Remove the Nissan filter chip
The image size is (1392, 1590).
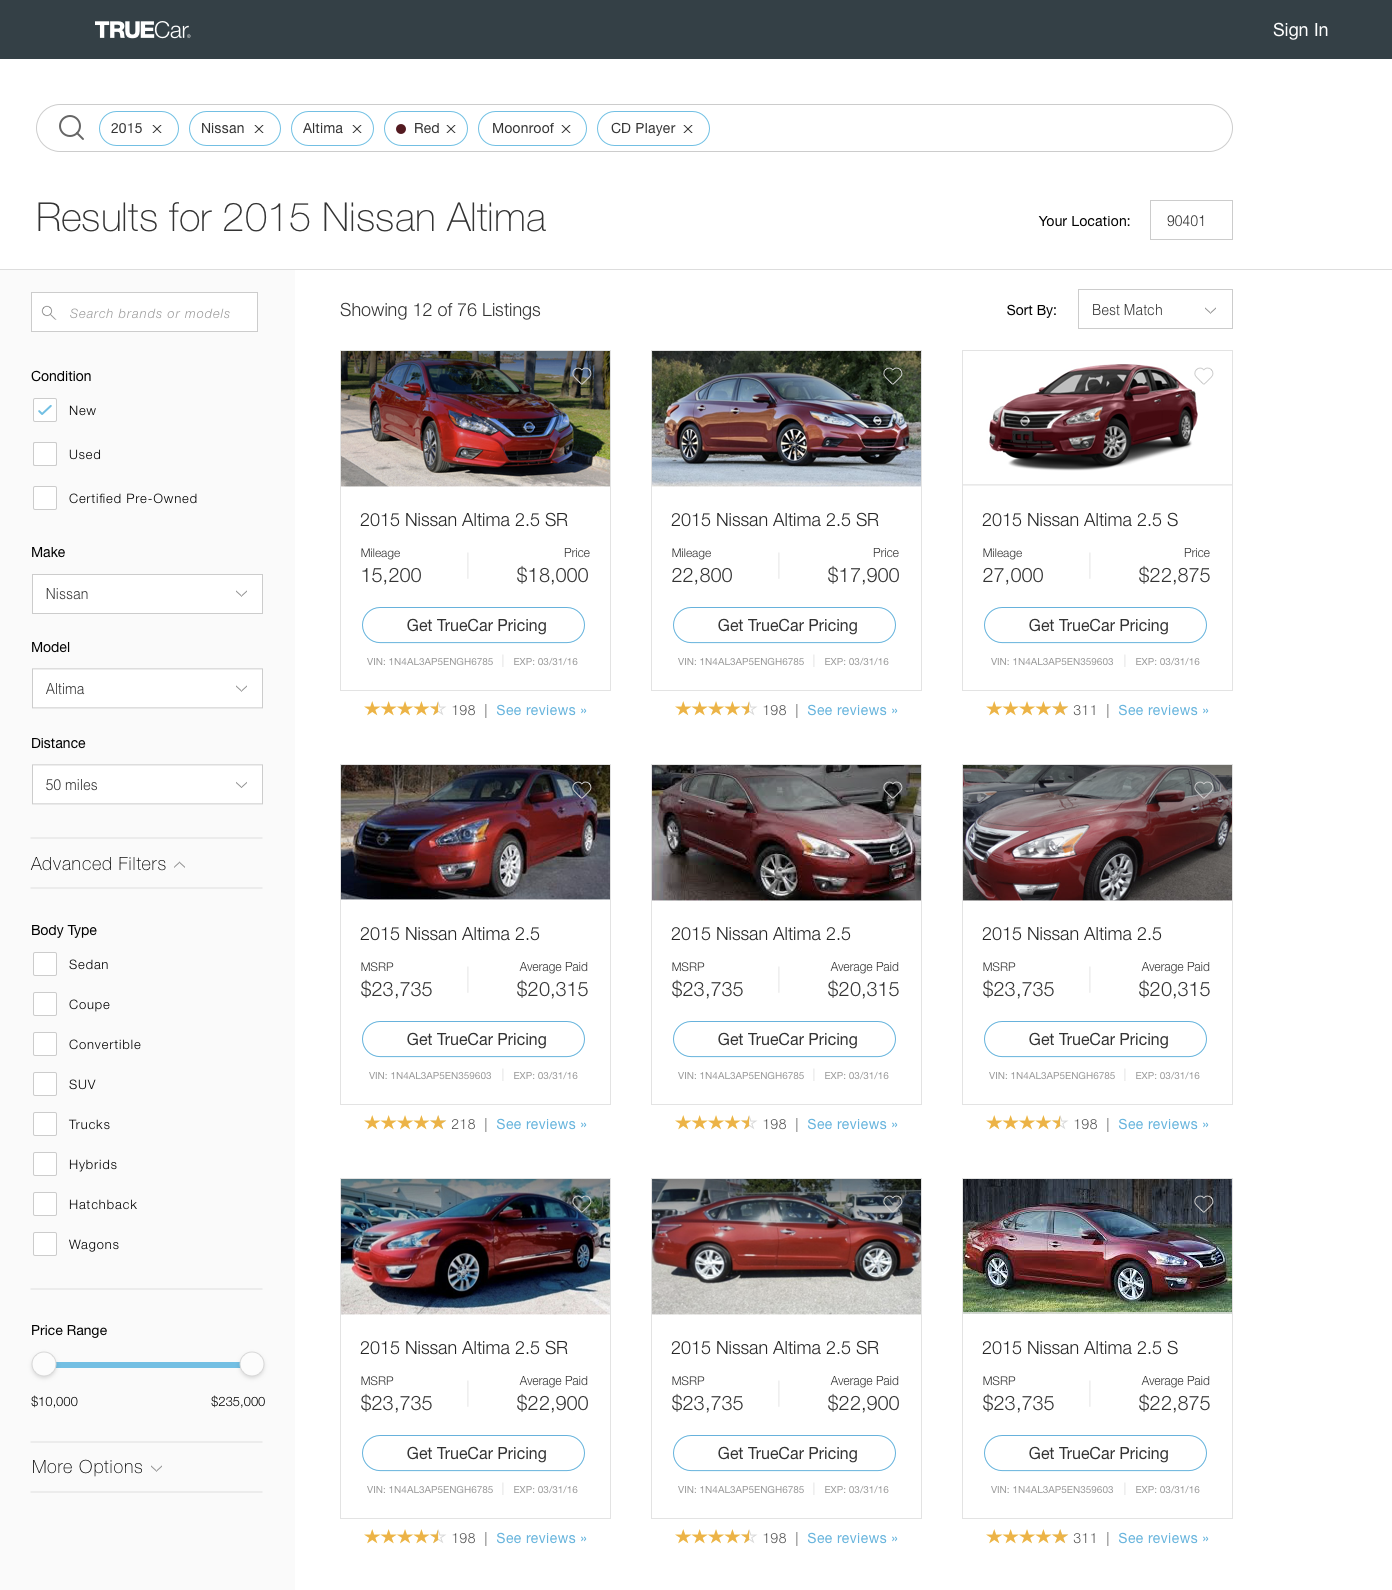coord(259,129)
